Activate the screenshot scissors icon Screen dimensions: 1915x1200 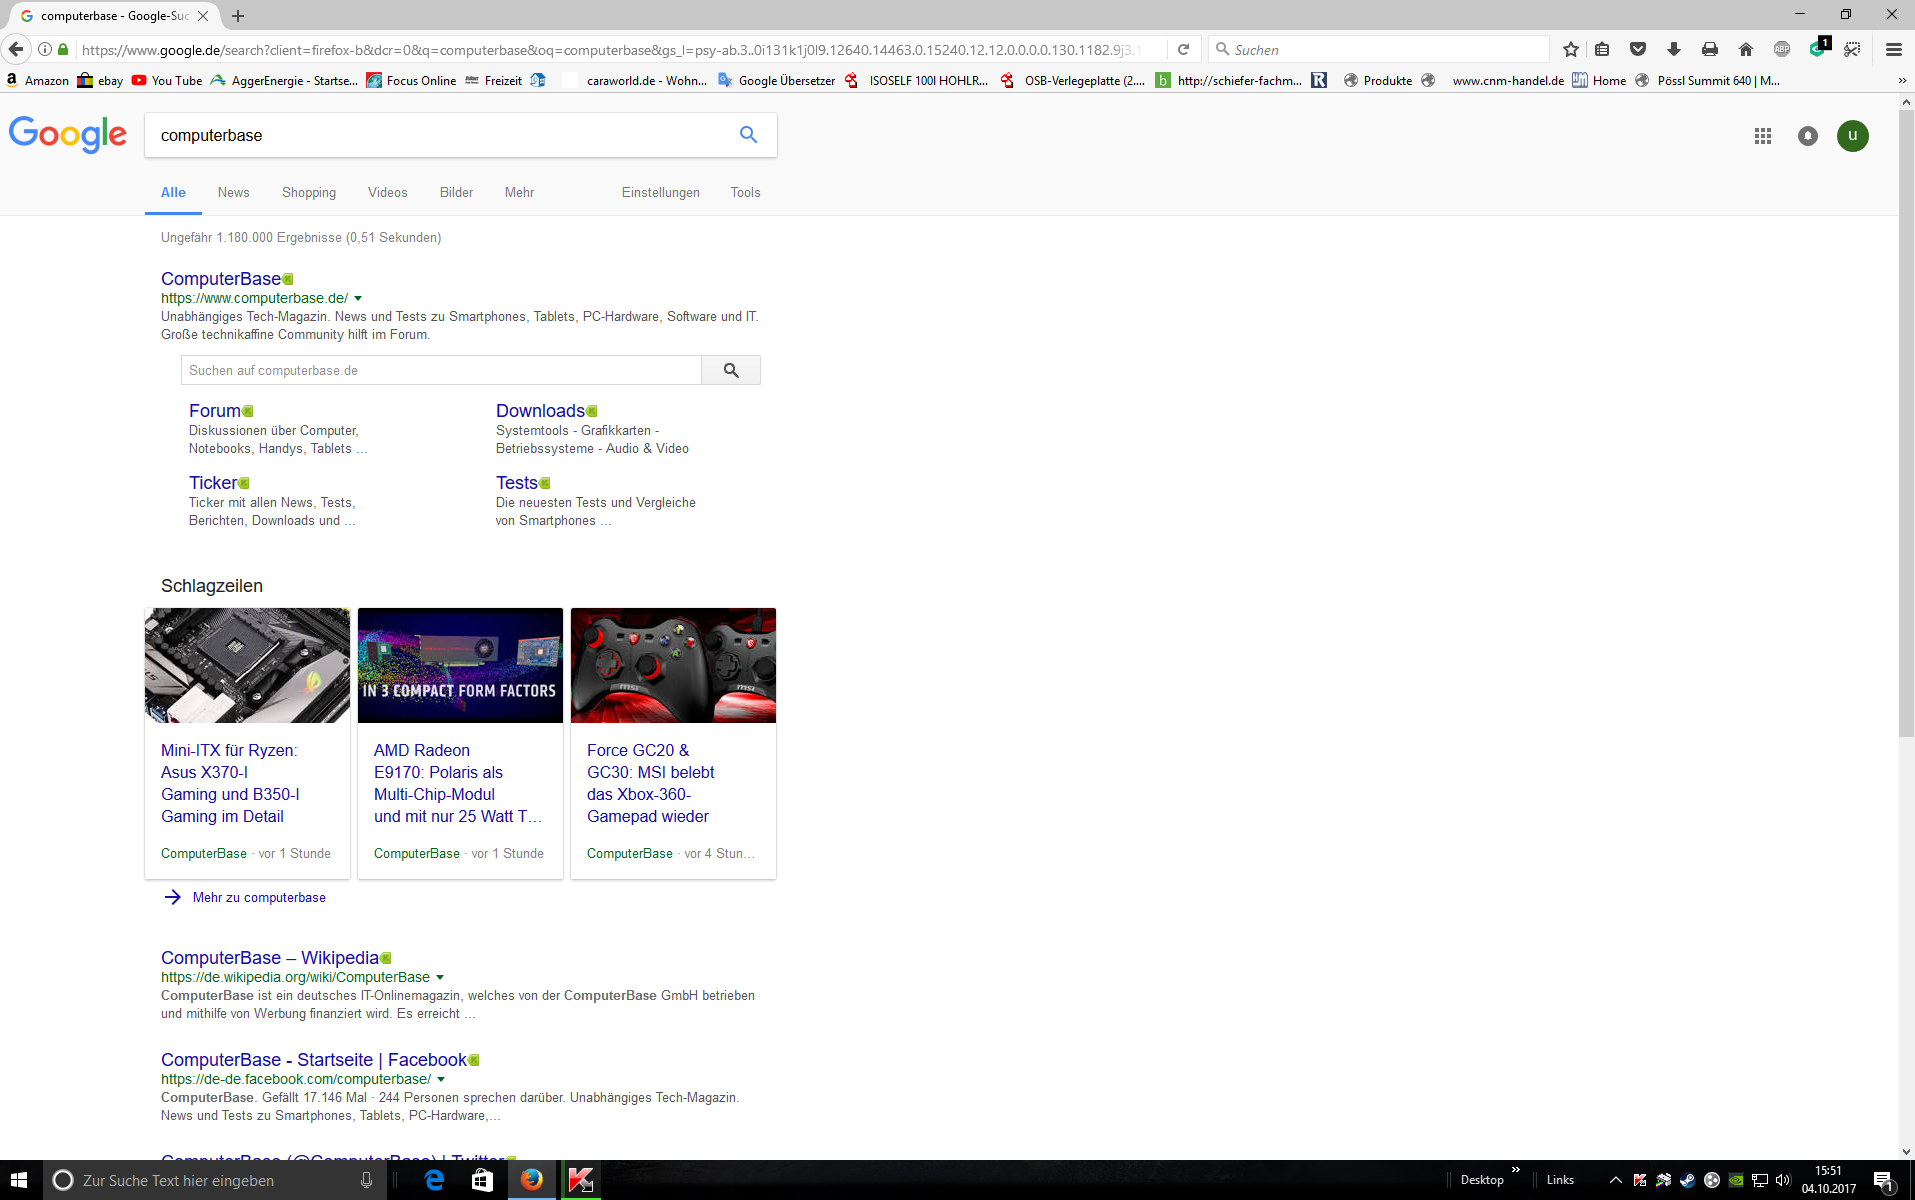click(x=1853, y=49)
